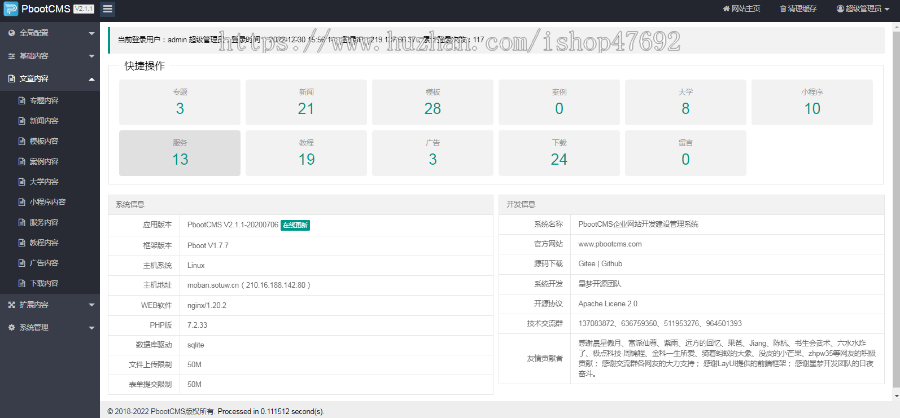Open the 广告内容 sidebar item icon
The height and width of the screenshot is (418, 900).
(22, 263)
